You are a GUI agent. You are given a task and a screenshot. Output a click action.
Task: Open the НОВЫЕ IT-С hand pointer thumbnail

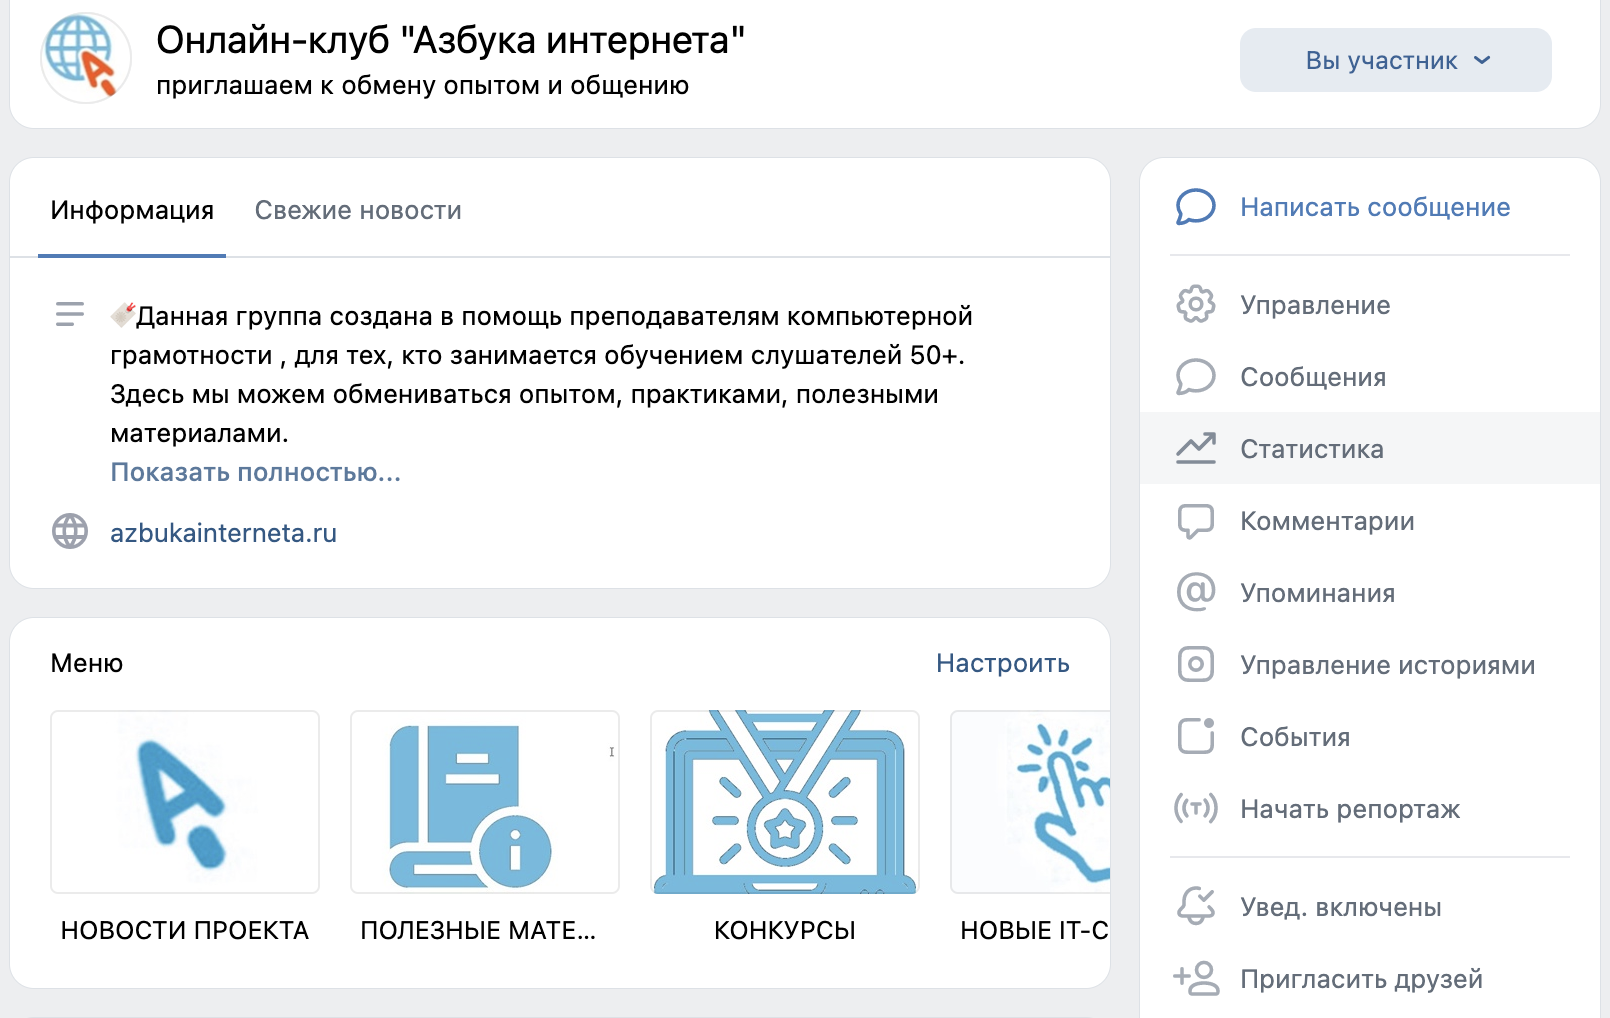pos(1030,802)
